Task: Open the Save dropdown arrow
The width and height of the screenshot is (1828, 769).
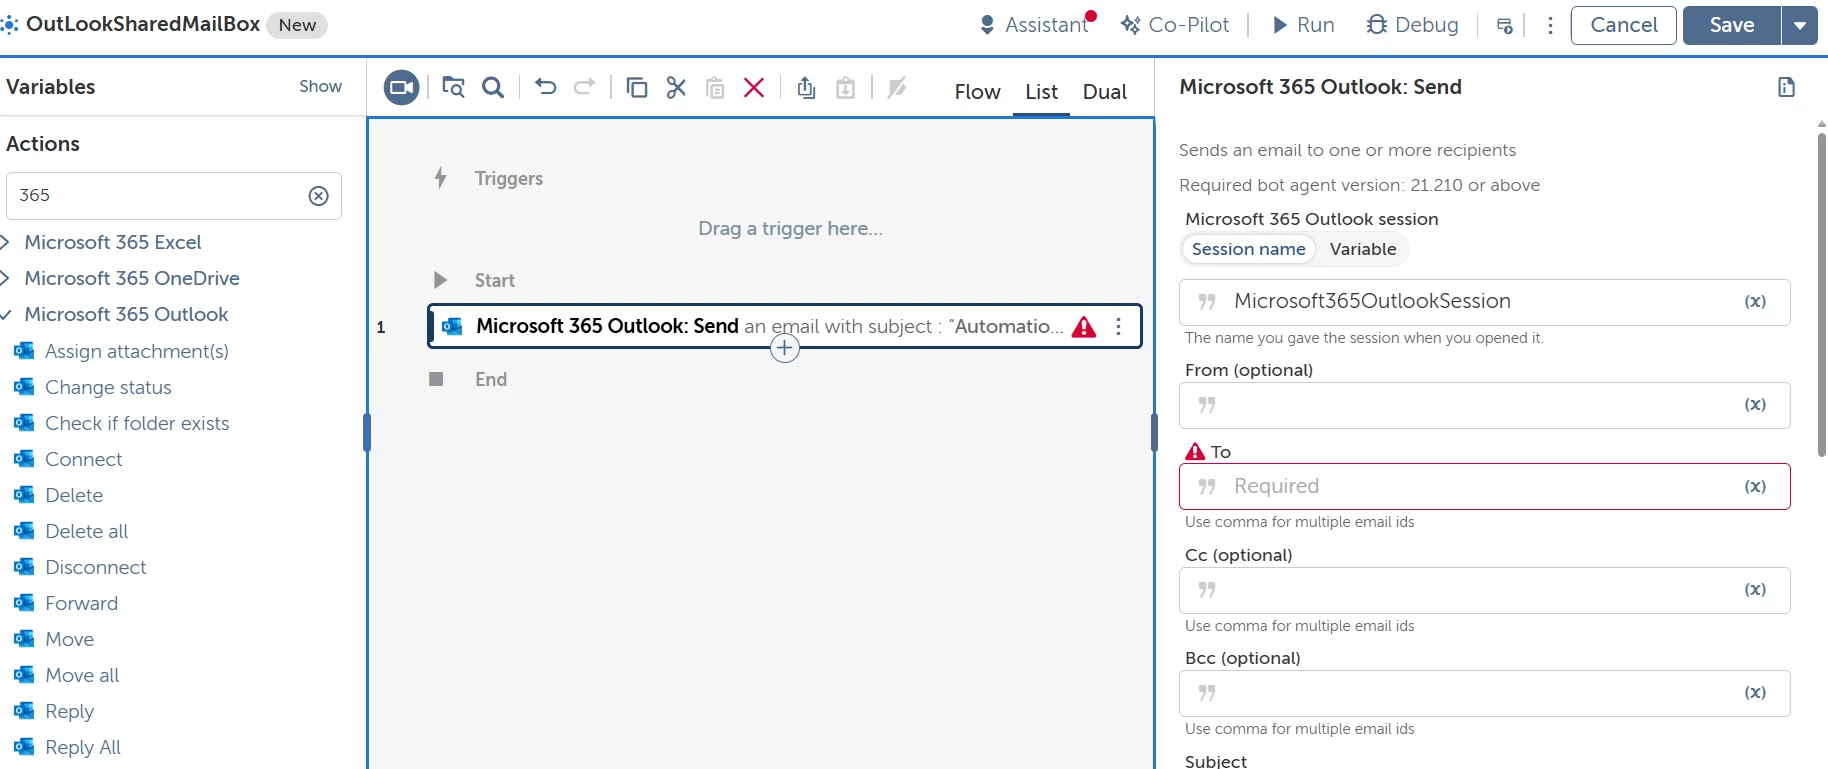Action: [x=1799, y=25]
